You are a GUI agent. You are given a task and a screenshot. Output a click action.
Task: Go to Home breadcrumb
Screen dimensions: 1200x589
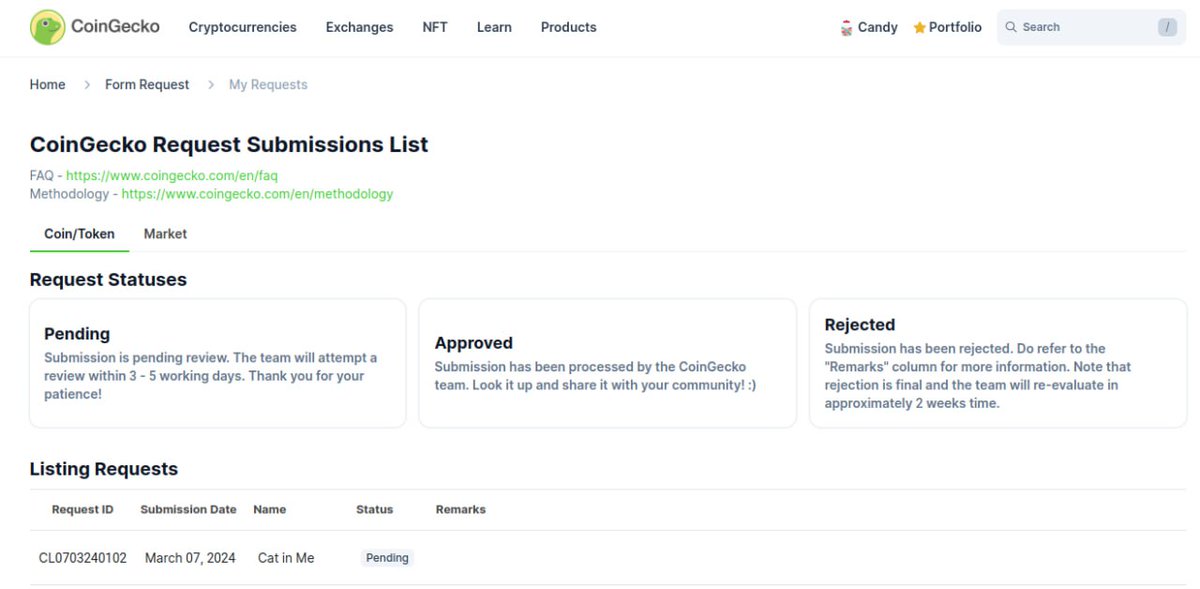[x=47, y=85]
